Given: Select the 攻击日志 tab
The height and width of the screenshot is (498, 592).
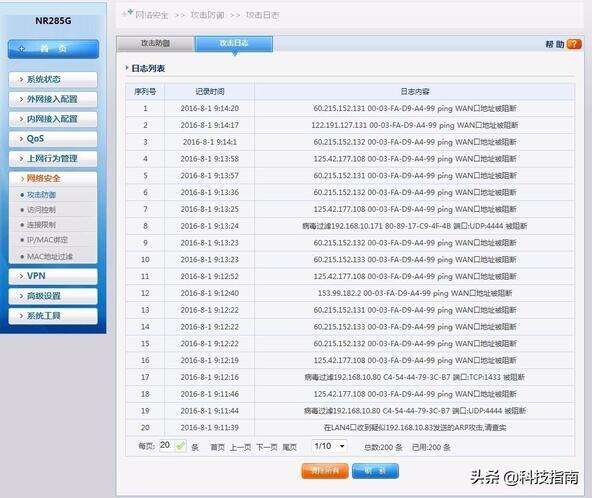Looking at the screenshot, I should (x=234, y=43).
